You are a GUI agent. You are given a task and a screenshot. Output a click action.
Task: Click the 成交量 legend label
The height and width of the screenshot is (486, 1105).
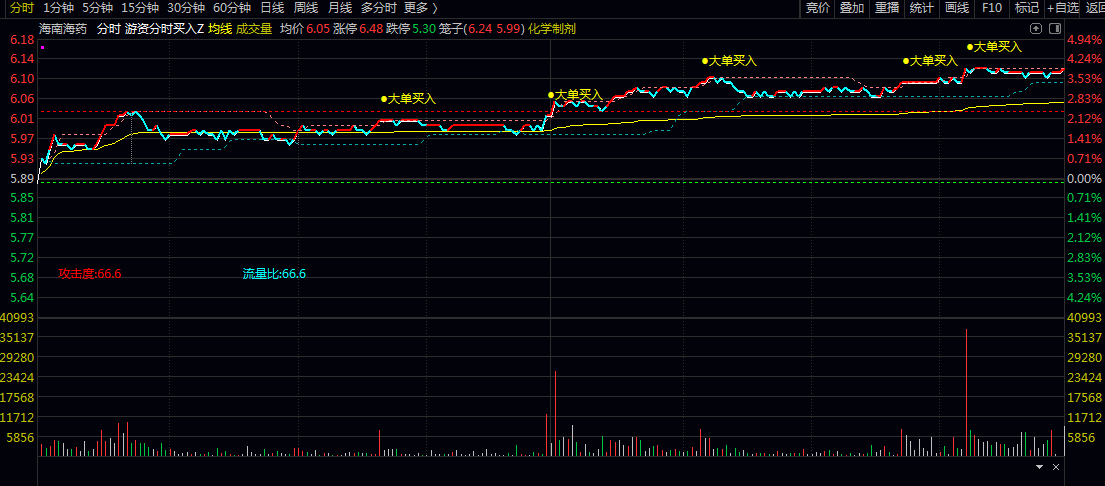coord(254,29)
